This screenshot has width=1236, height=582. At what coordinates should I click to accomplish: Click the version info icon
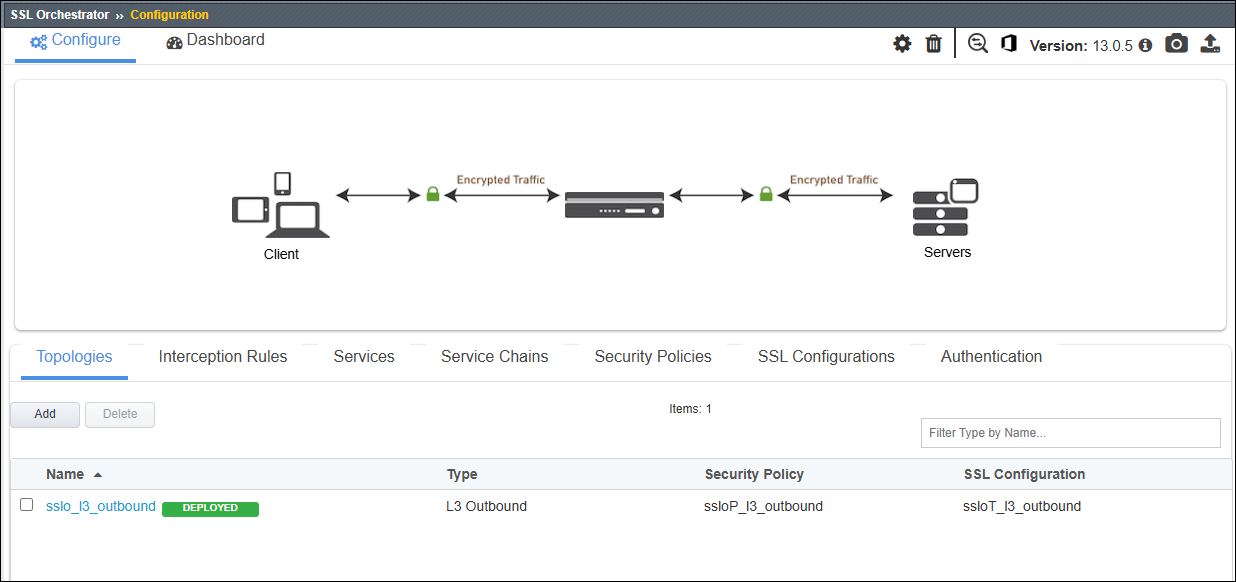(1146, 45)
